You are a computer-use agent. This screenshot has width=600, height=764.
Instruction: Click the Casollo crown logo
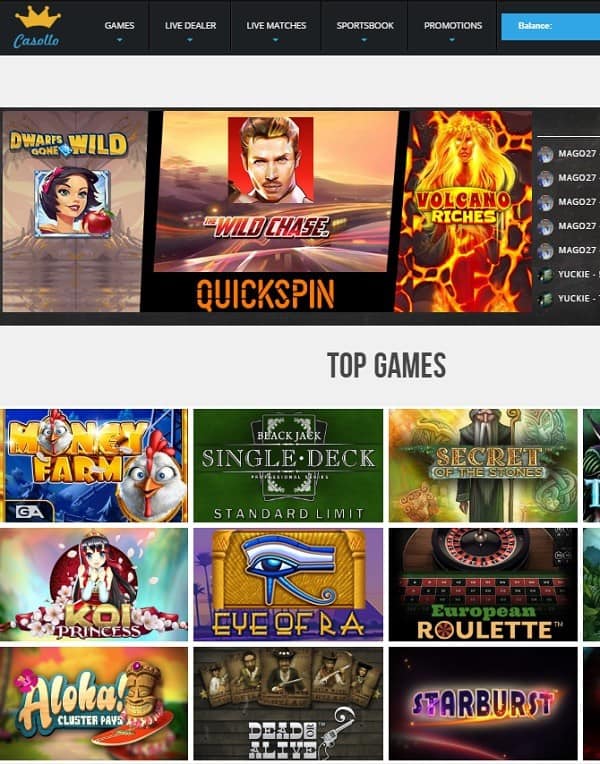[38, 27]
